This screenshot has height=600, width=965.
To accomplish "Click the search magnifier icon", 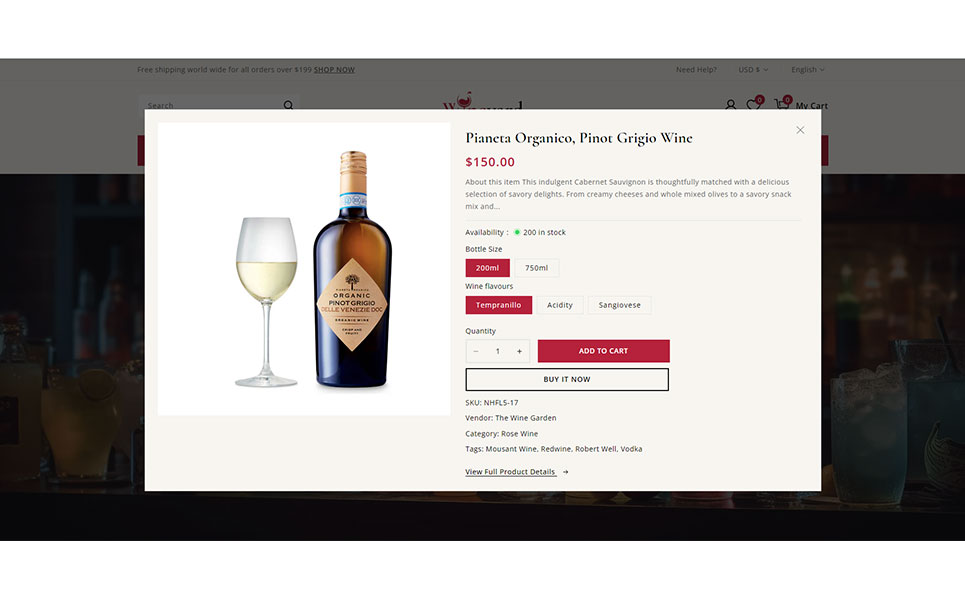I will coord(288,105).
